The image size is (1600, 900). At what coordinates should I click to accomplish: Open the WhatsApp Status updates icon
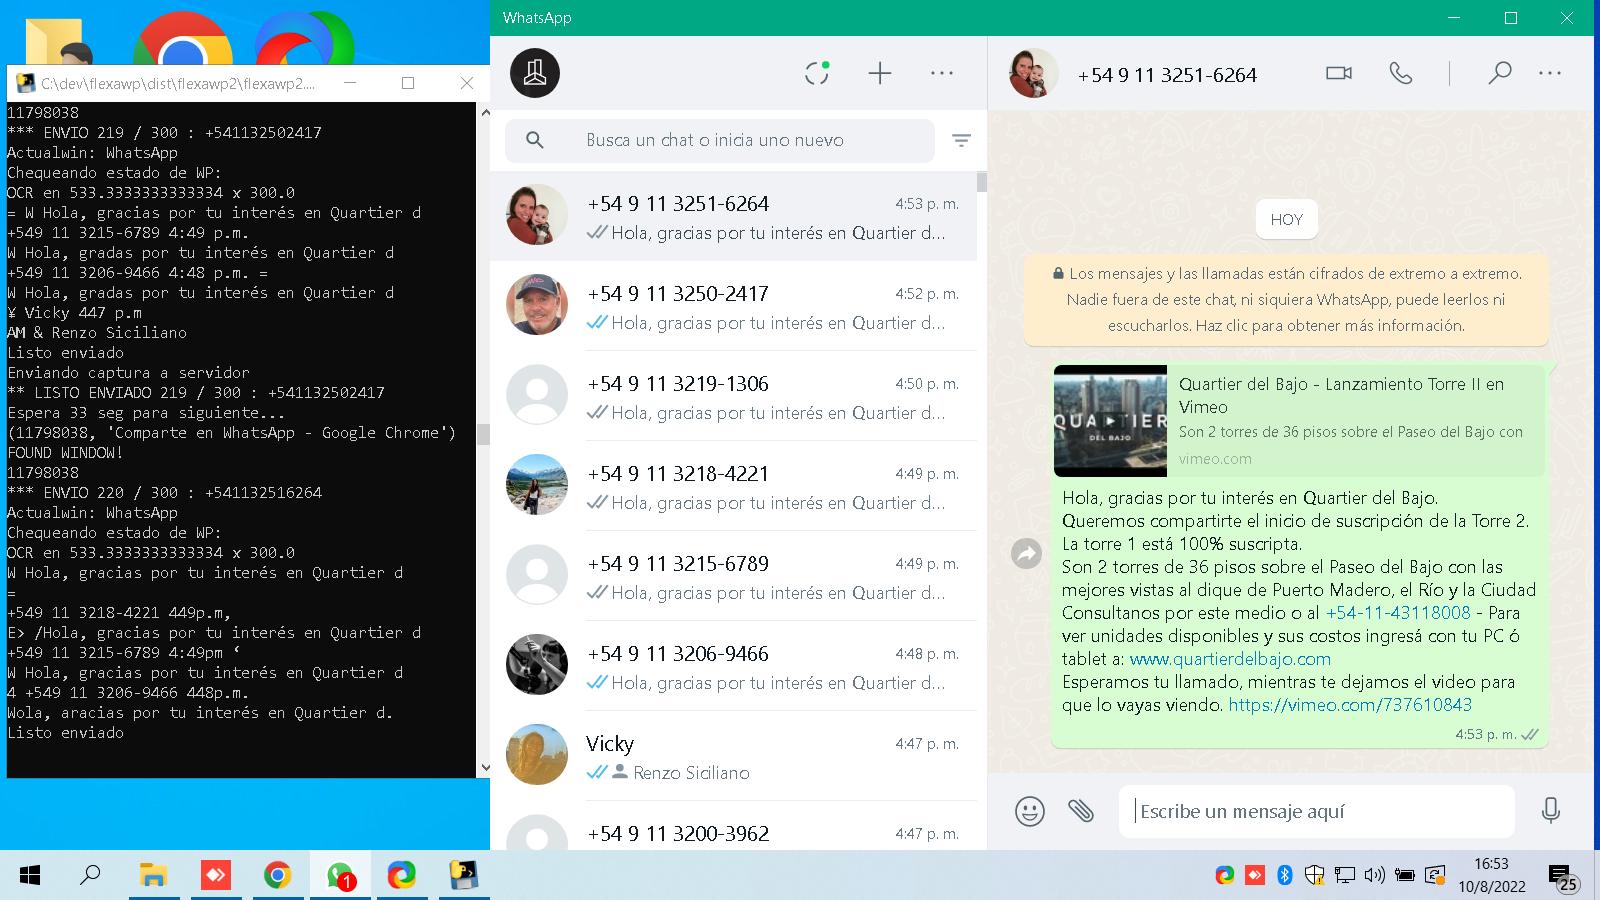pos(817,73)
